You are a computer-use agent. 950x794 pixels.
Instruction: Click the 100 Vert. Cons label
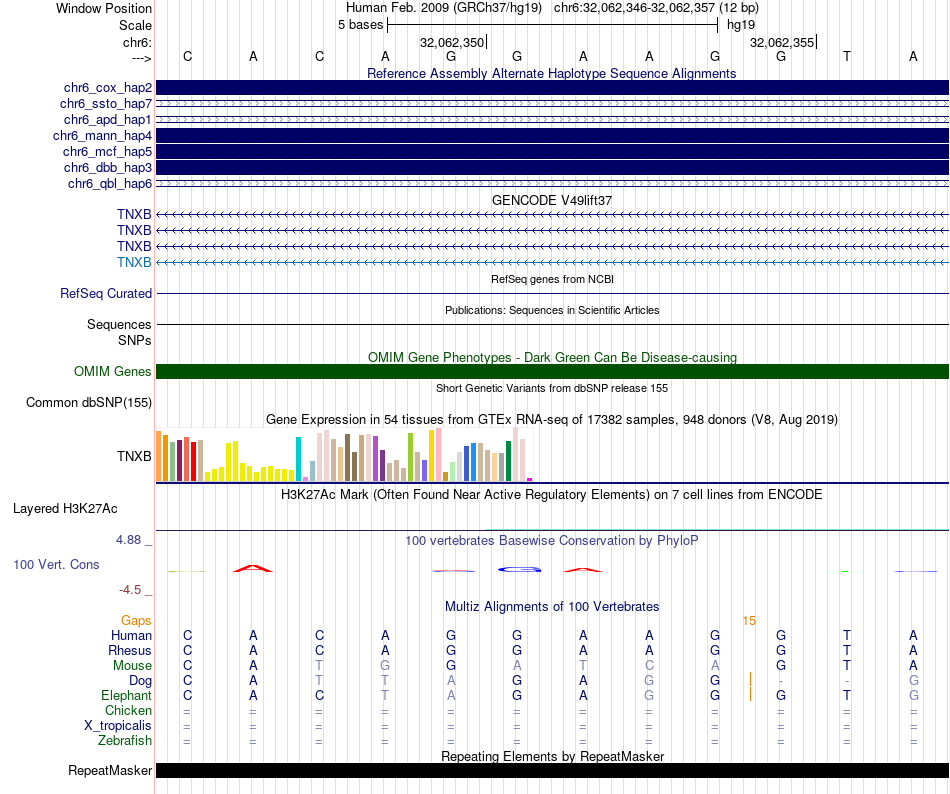pos(56,565)
